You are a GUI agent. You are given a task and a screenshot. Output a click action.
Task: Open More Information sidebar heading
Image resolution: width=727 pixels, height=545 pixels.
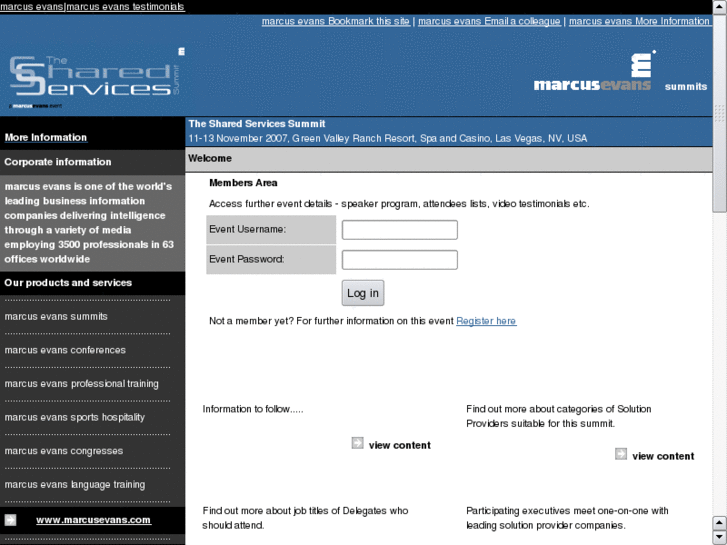[45, 137]
